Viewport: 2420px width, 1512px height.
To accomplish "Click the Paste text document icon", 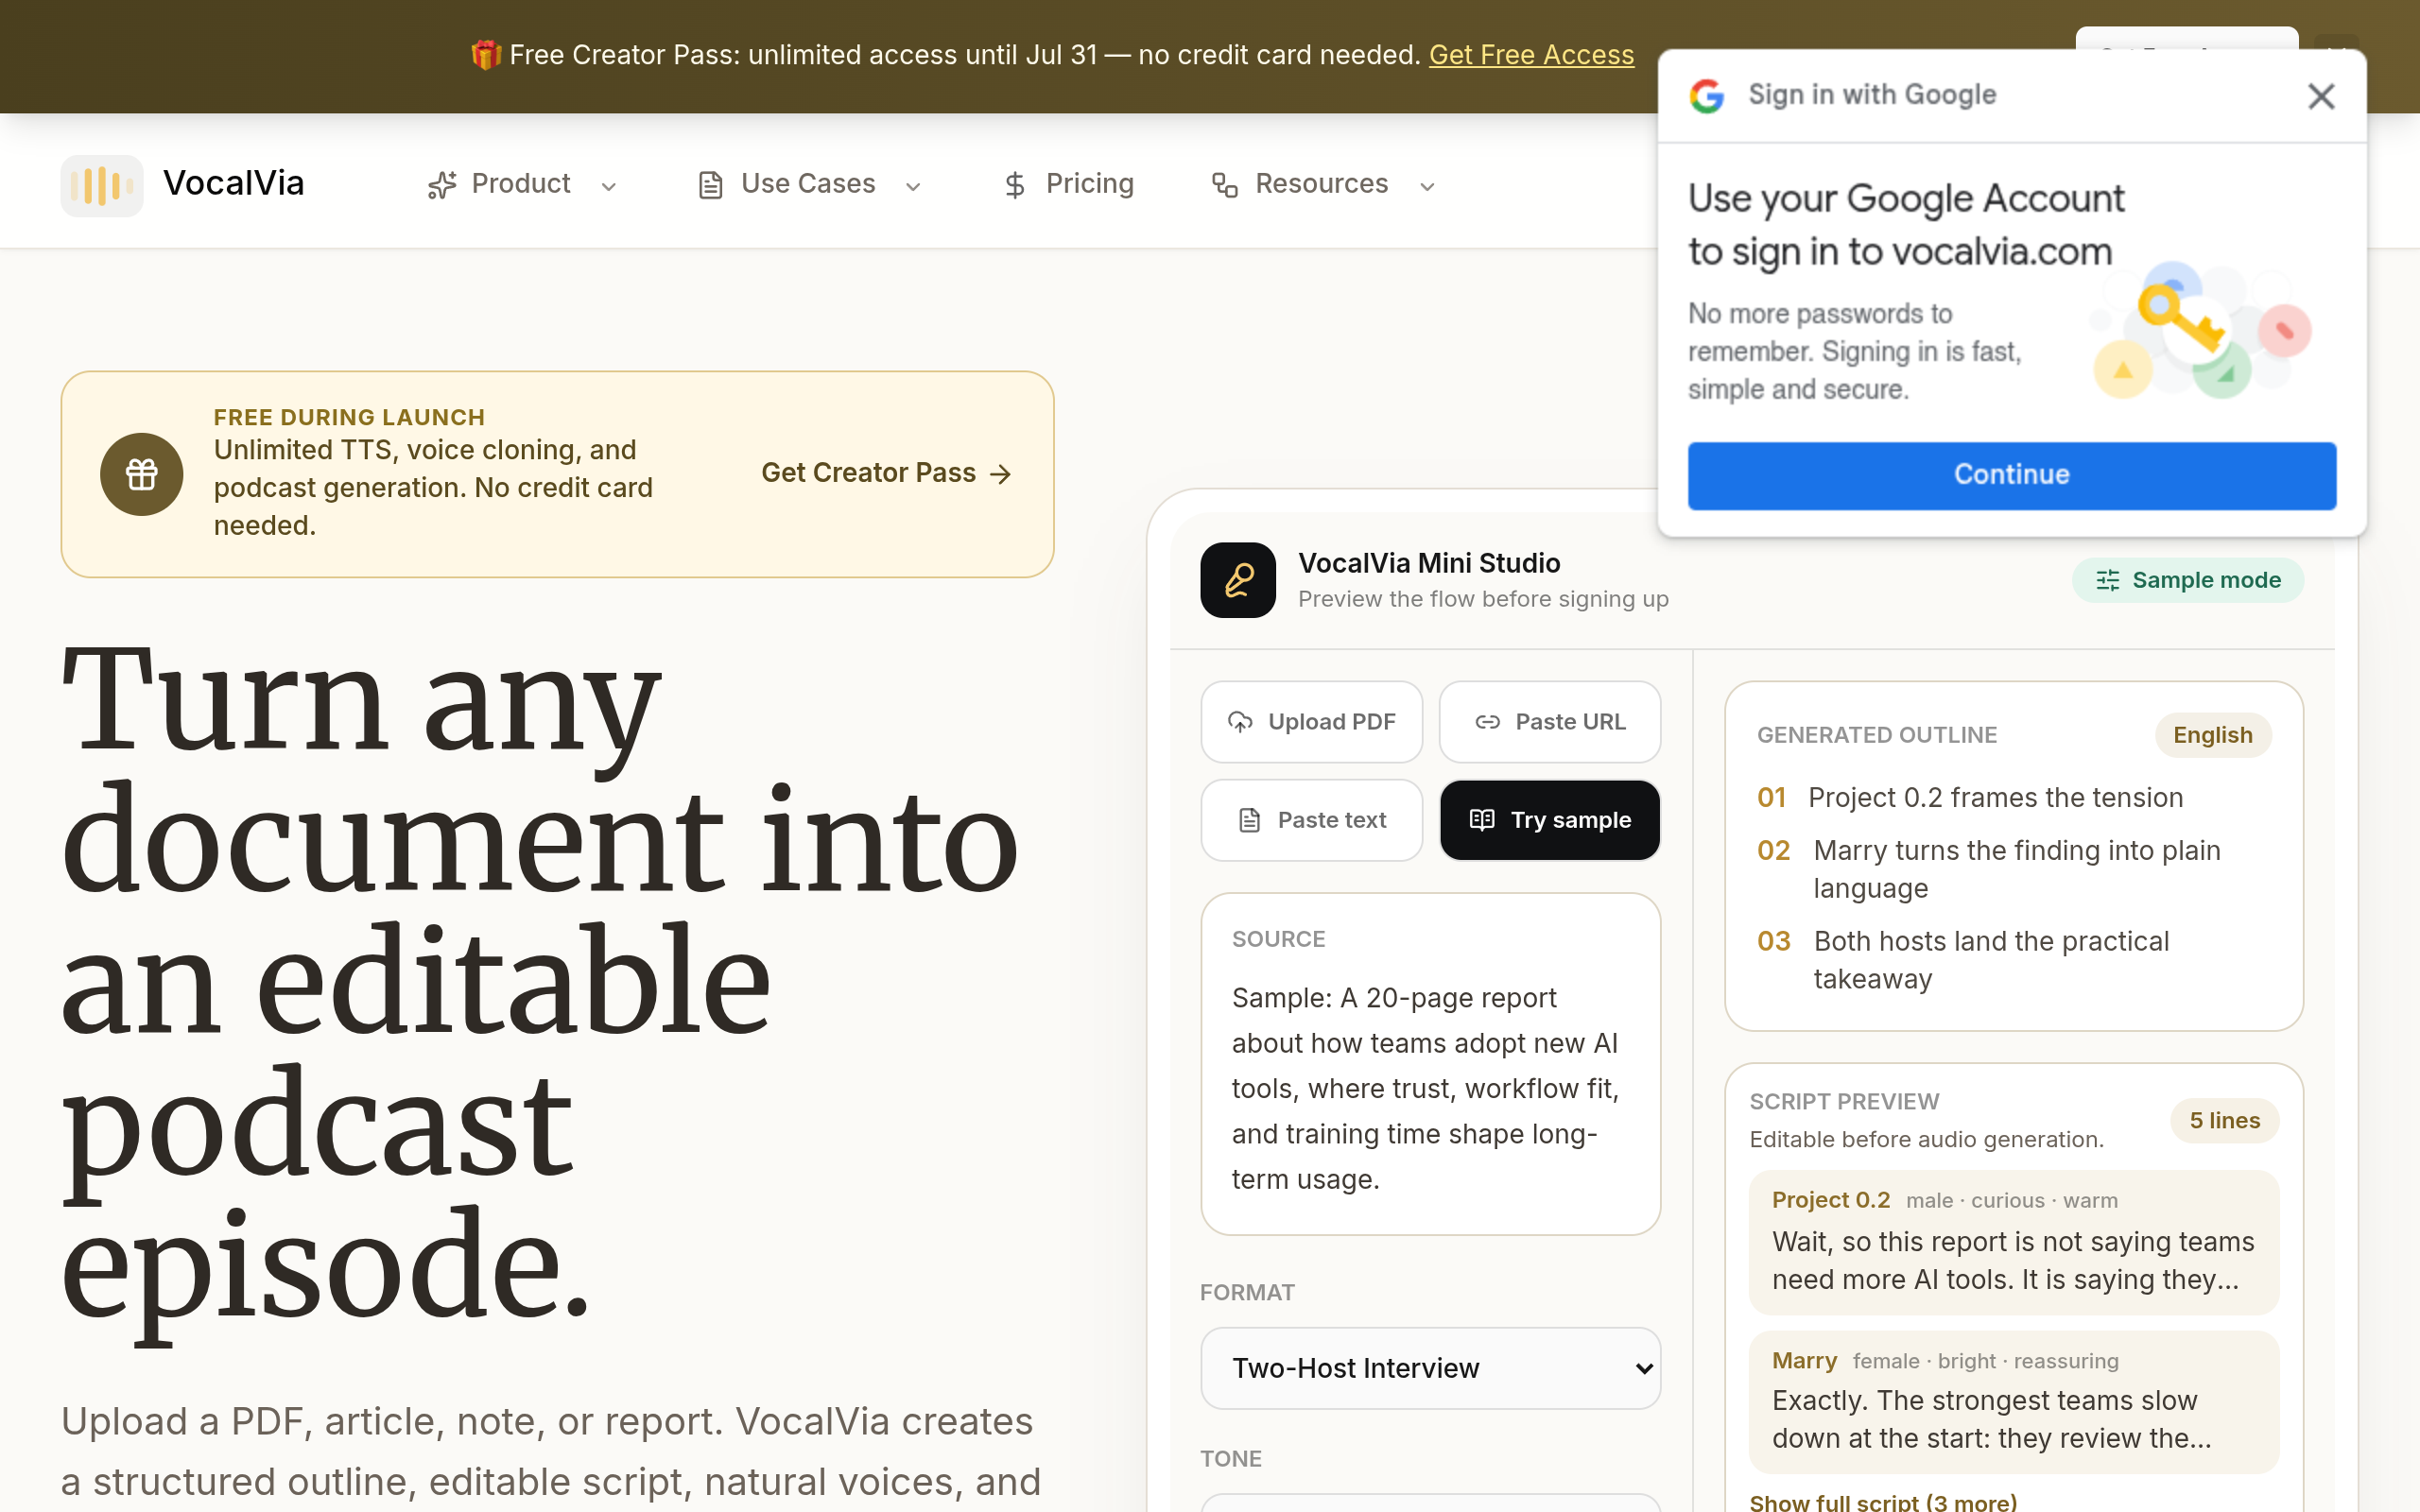I will pos(1249,820).
